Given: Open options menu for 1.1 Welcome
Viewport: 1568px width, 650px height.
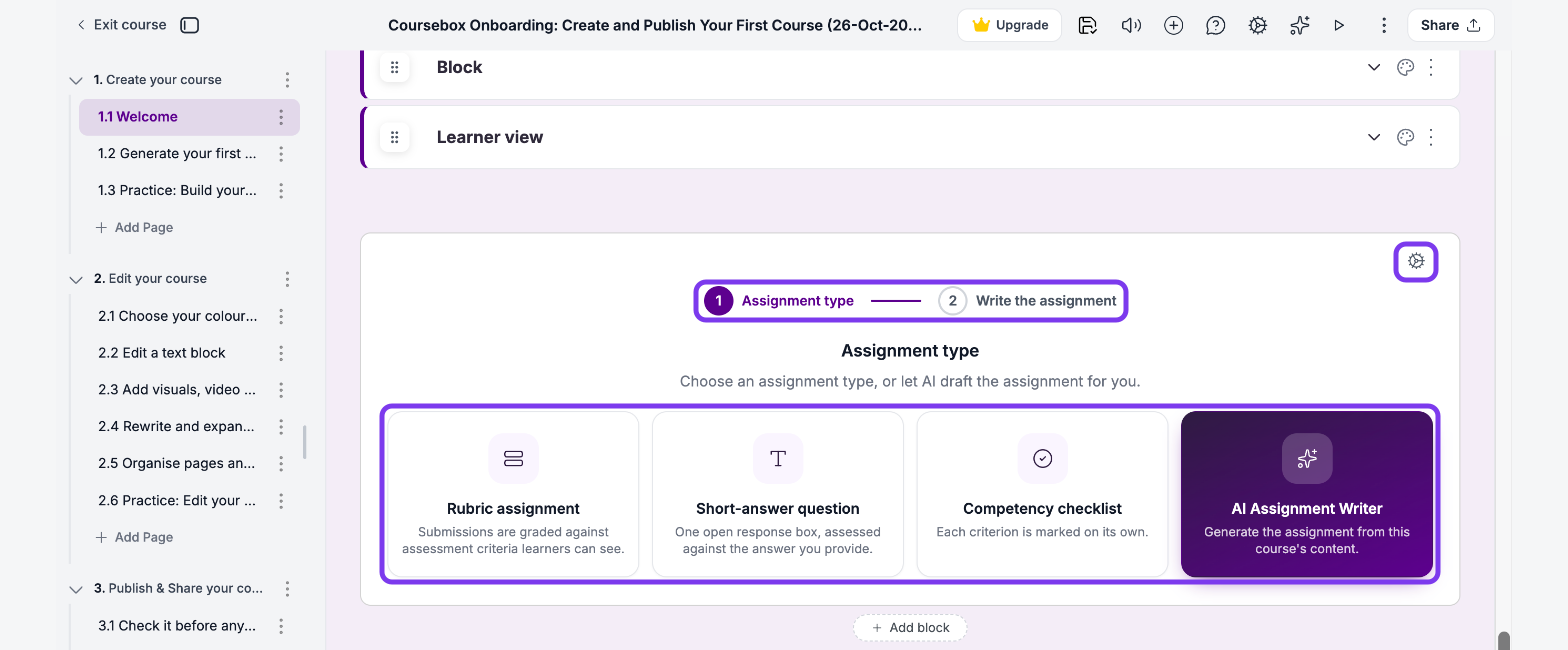Looking at the screenshot, I should click(x=281, y=117).
